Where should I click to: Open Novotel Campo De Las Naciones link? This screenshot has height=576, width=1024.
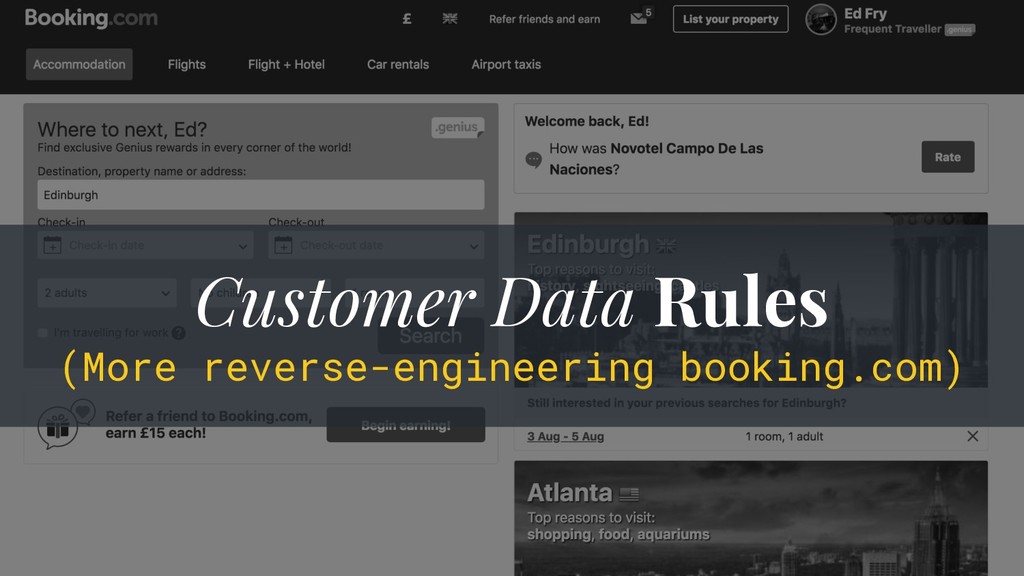(x=656, y=159)
